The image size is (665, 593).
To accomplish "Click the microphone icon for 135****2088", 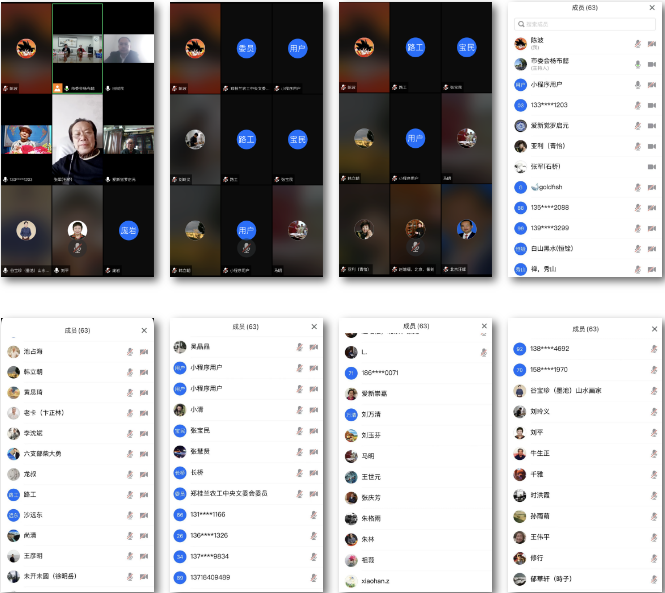I will click(x=637, y=208).
